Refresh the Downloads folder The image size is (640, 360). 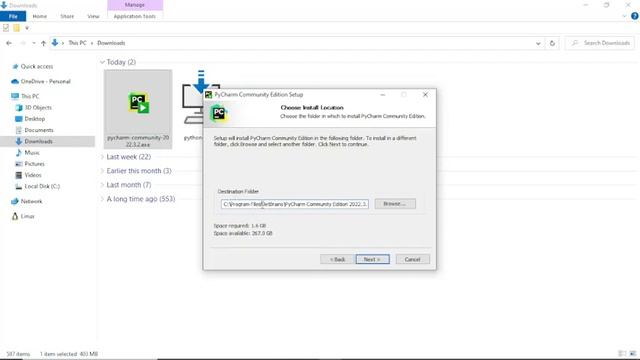point(552,43)
